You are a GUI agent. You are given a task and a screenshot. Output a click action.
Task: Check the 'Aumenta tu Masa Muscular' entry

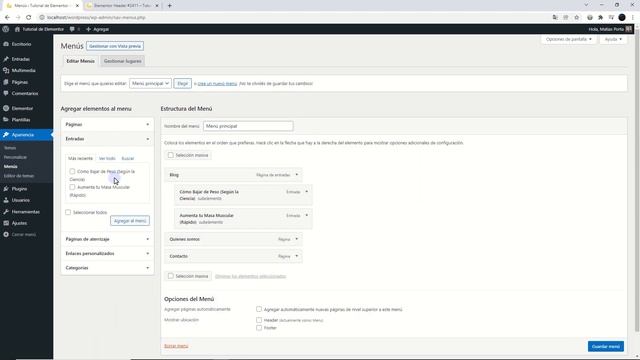[x=72, y=187]
